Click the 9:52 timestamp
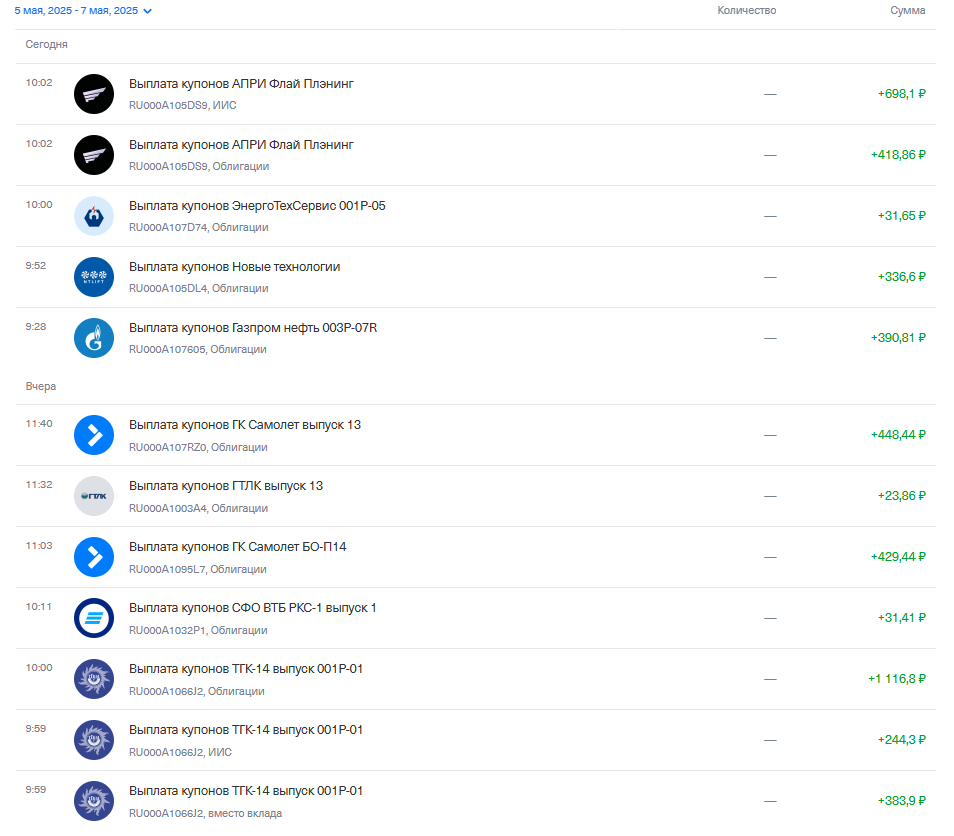Viewport: 954px width, 836px height. [x=36, y=265]
